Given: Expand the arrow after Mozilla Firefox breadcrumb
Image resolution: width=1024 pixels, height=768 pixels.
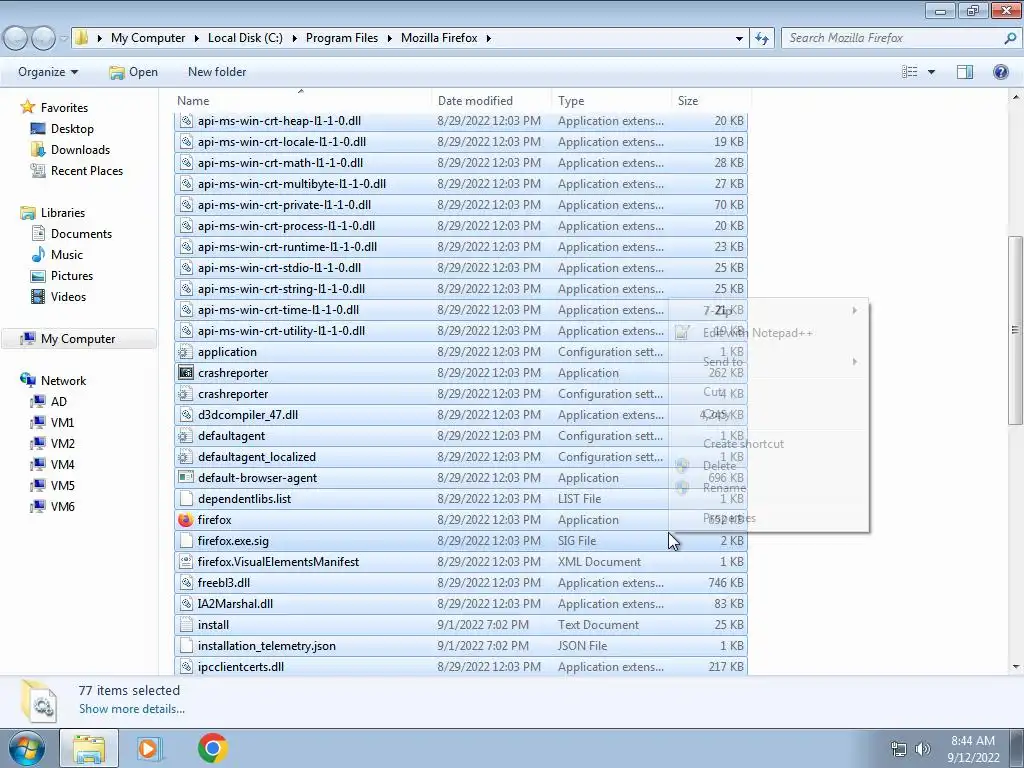Looking at the screenshot, I should click(488, 39).
